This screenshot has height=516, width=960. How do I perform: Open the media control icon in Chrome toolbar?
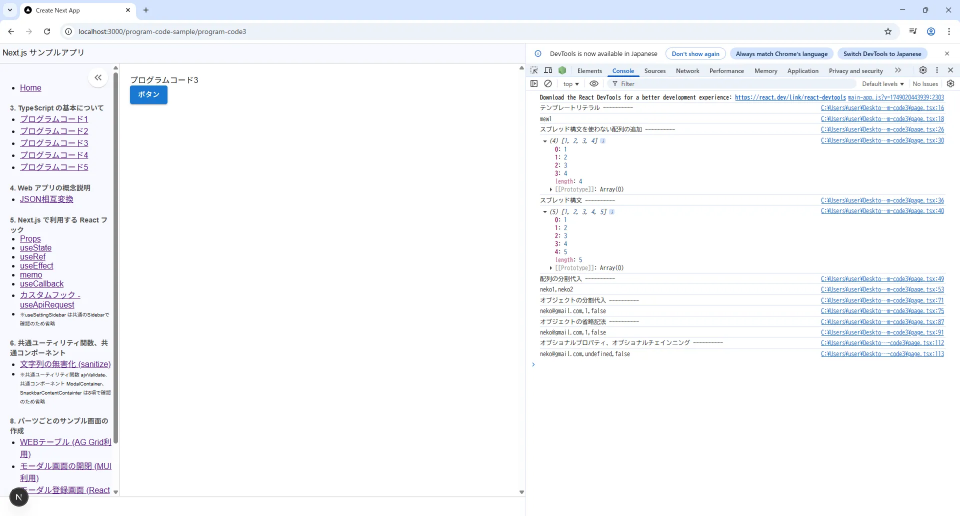click(x=913, y=31)
